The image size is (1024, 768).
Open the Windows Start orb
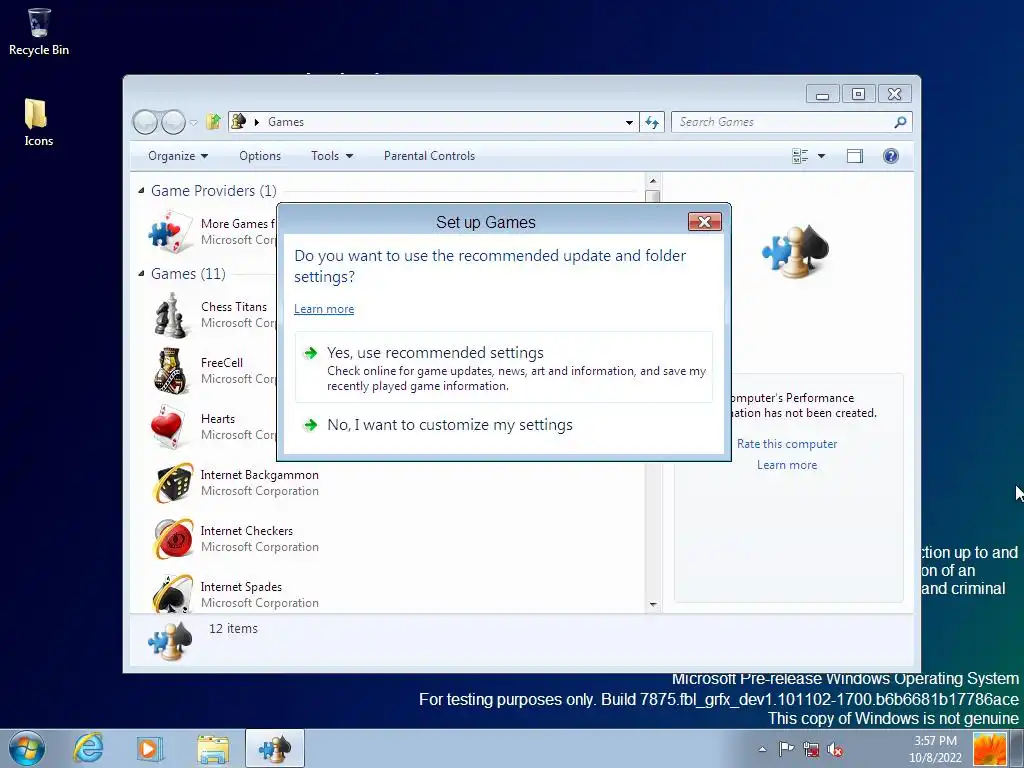point(27,748)
